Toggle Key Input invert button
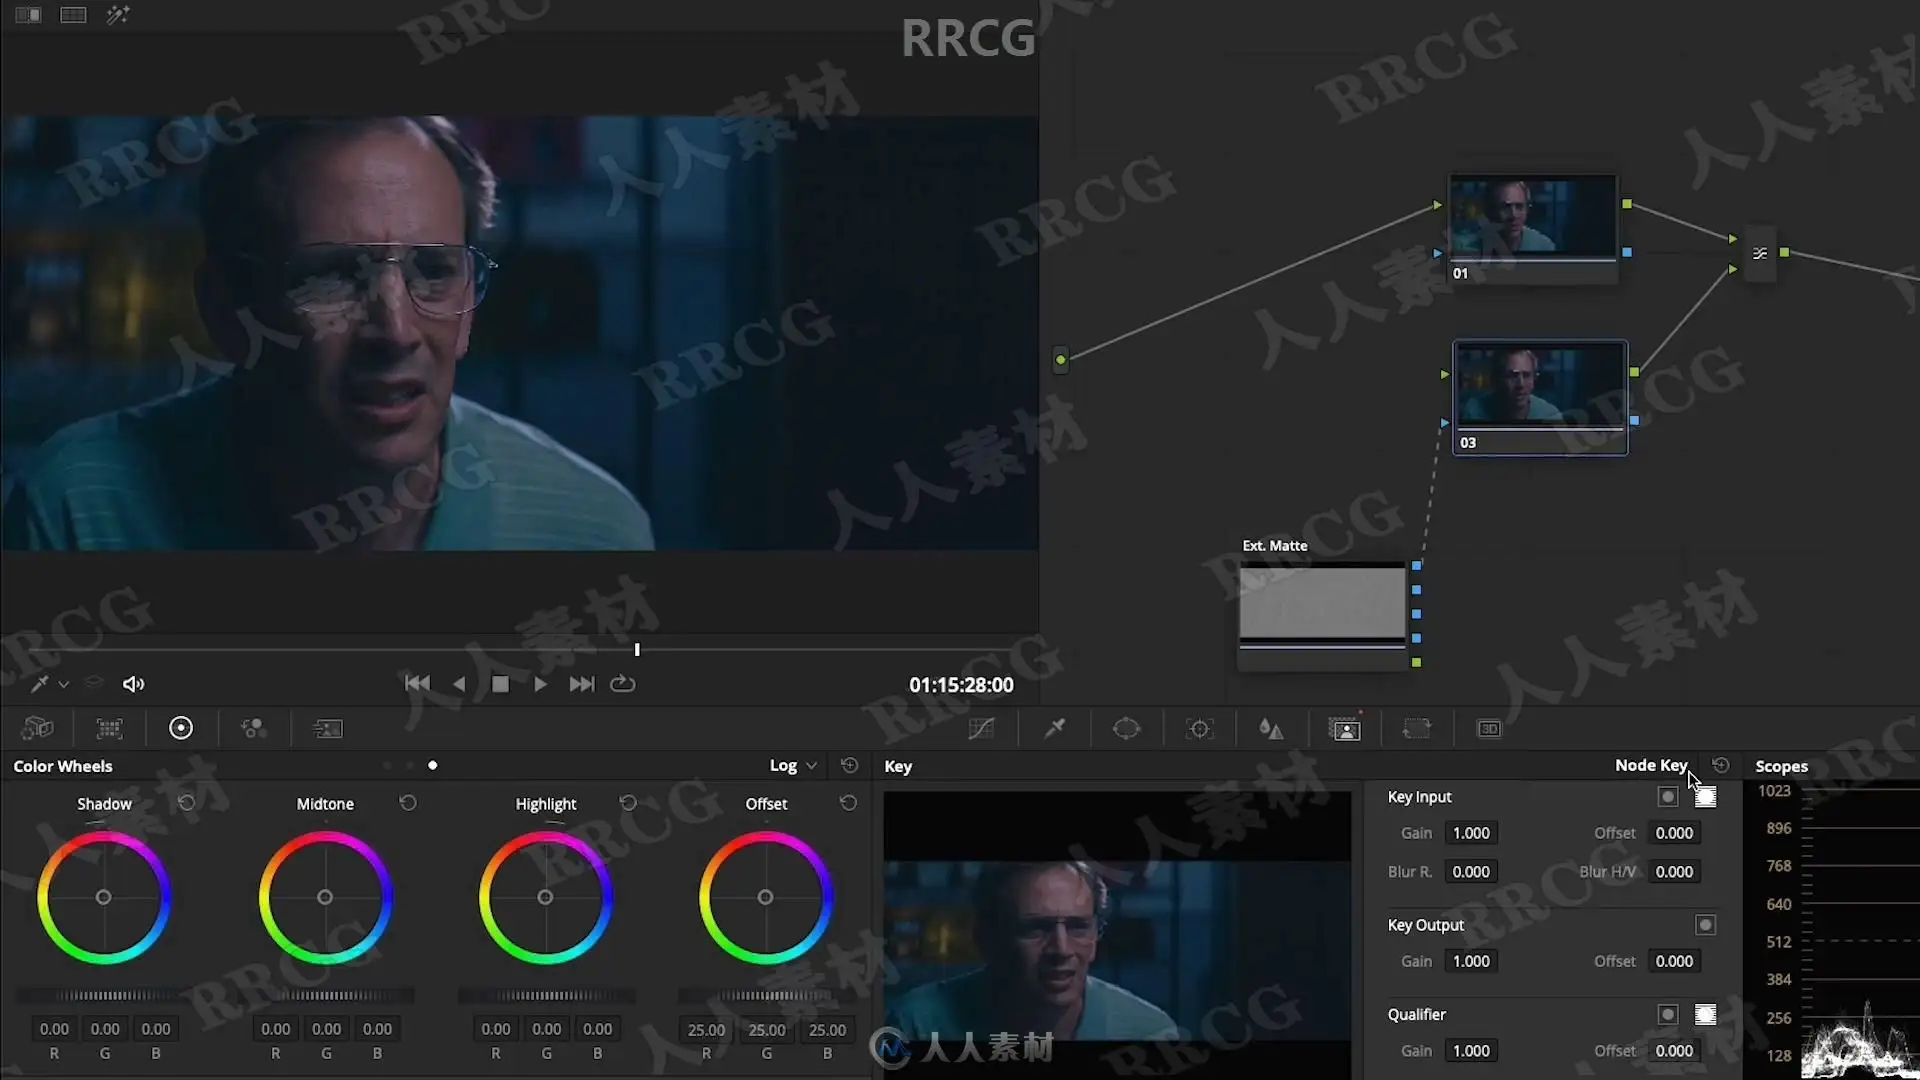The image size is (1920, 1080). coord(1706,797)
